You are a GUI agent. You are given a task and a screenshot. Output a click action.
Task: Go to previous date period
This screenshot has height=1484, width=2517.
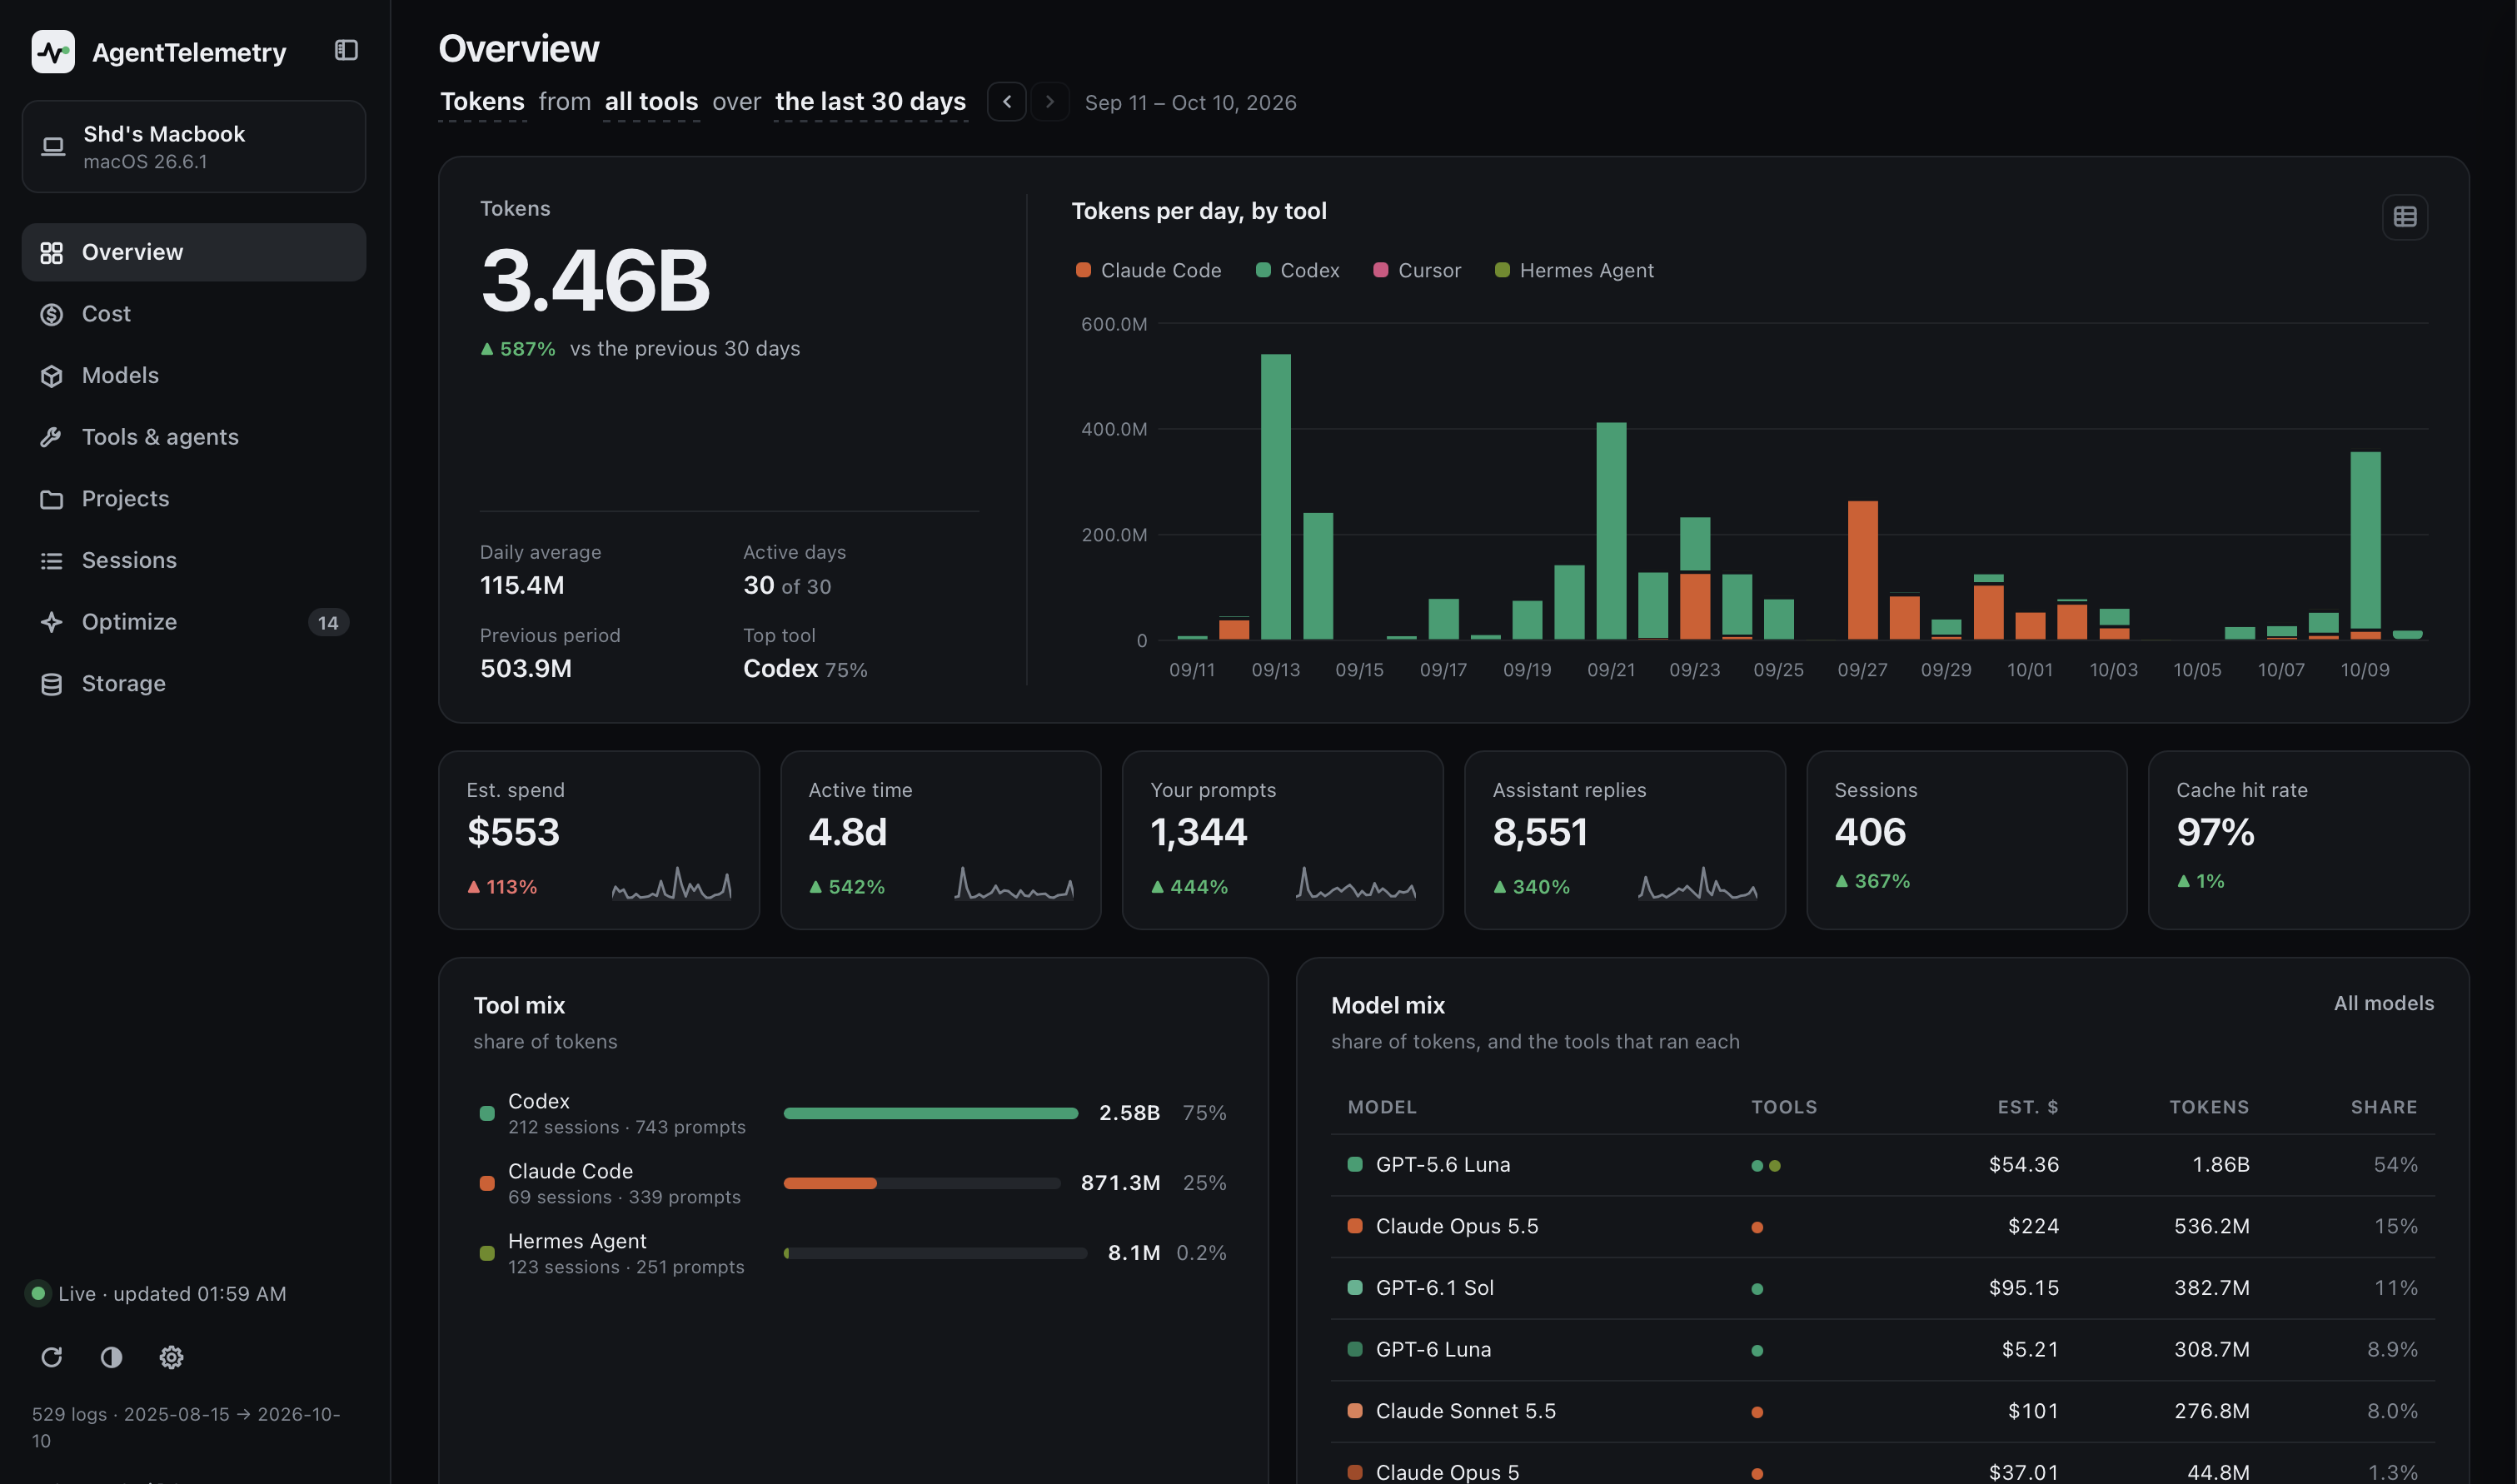1007,102
